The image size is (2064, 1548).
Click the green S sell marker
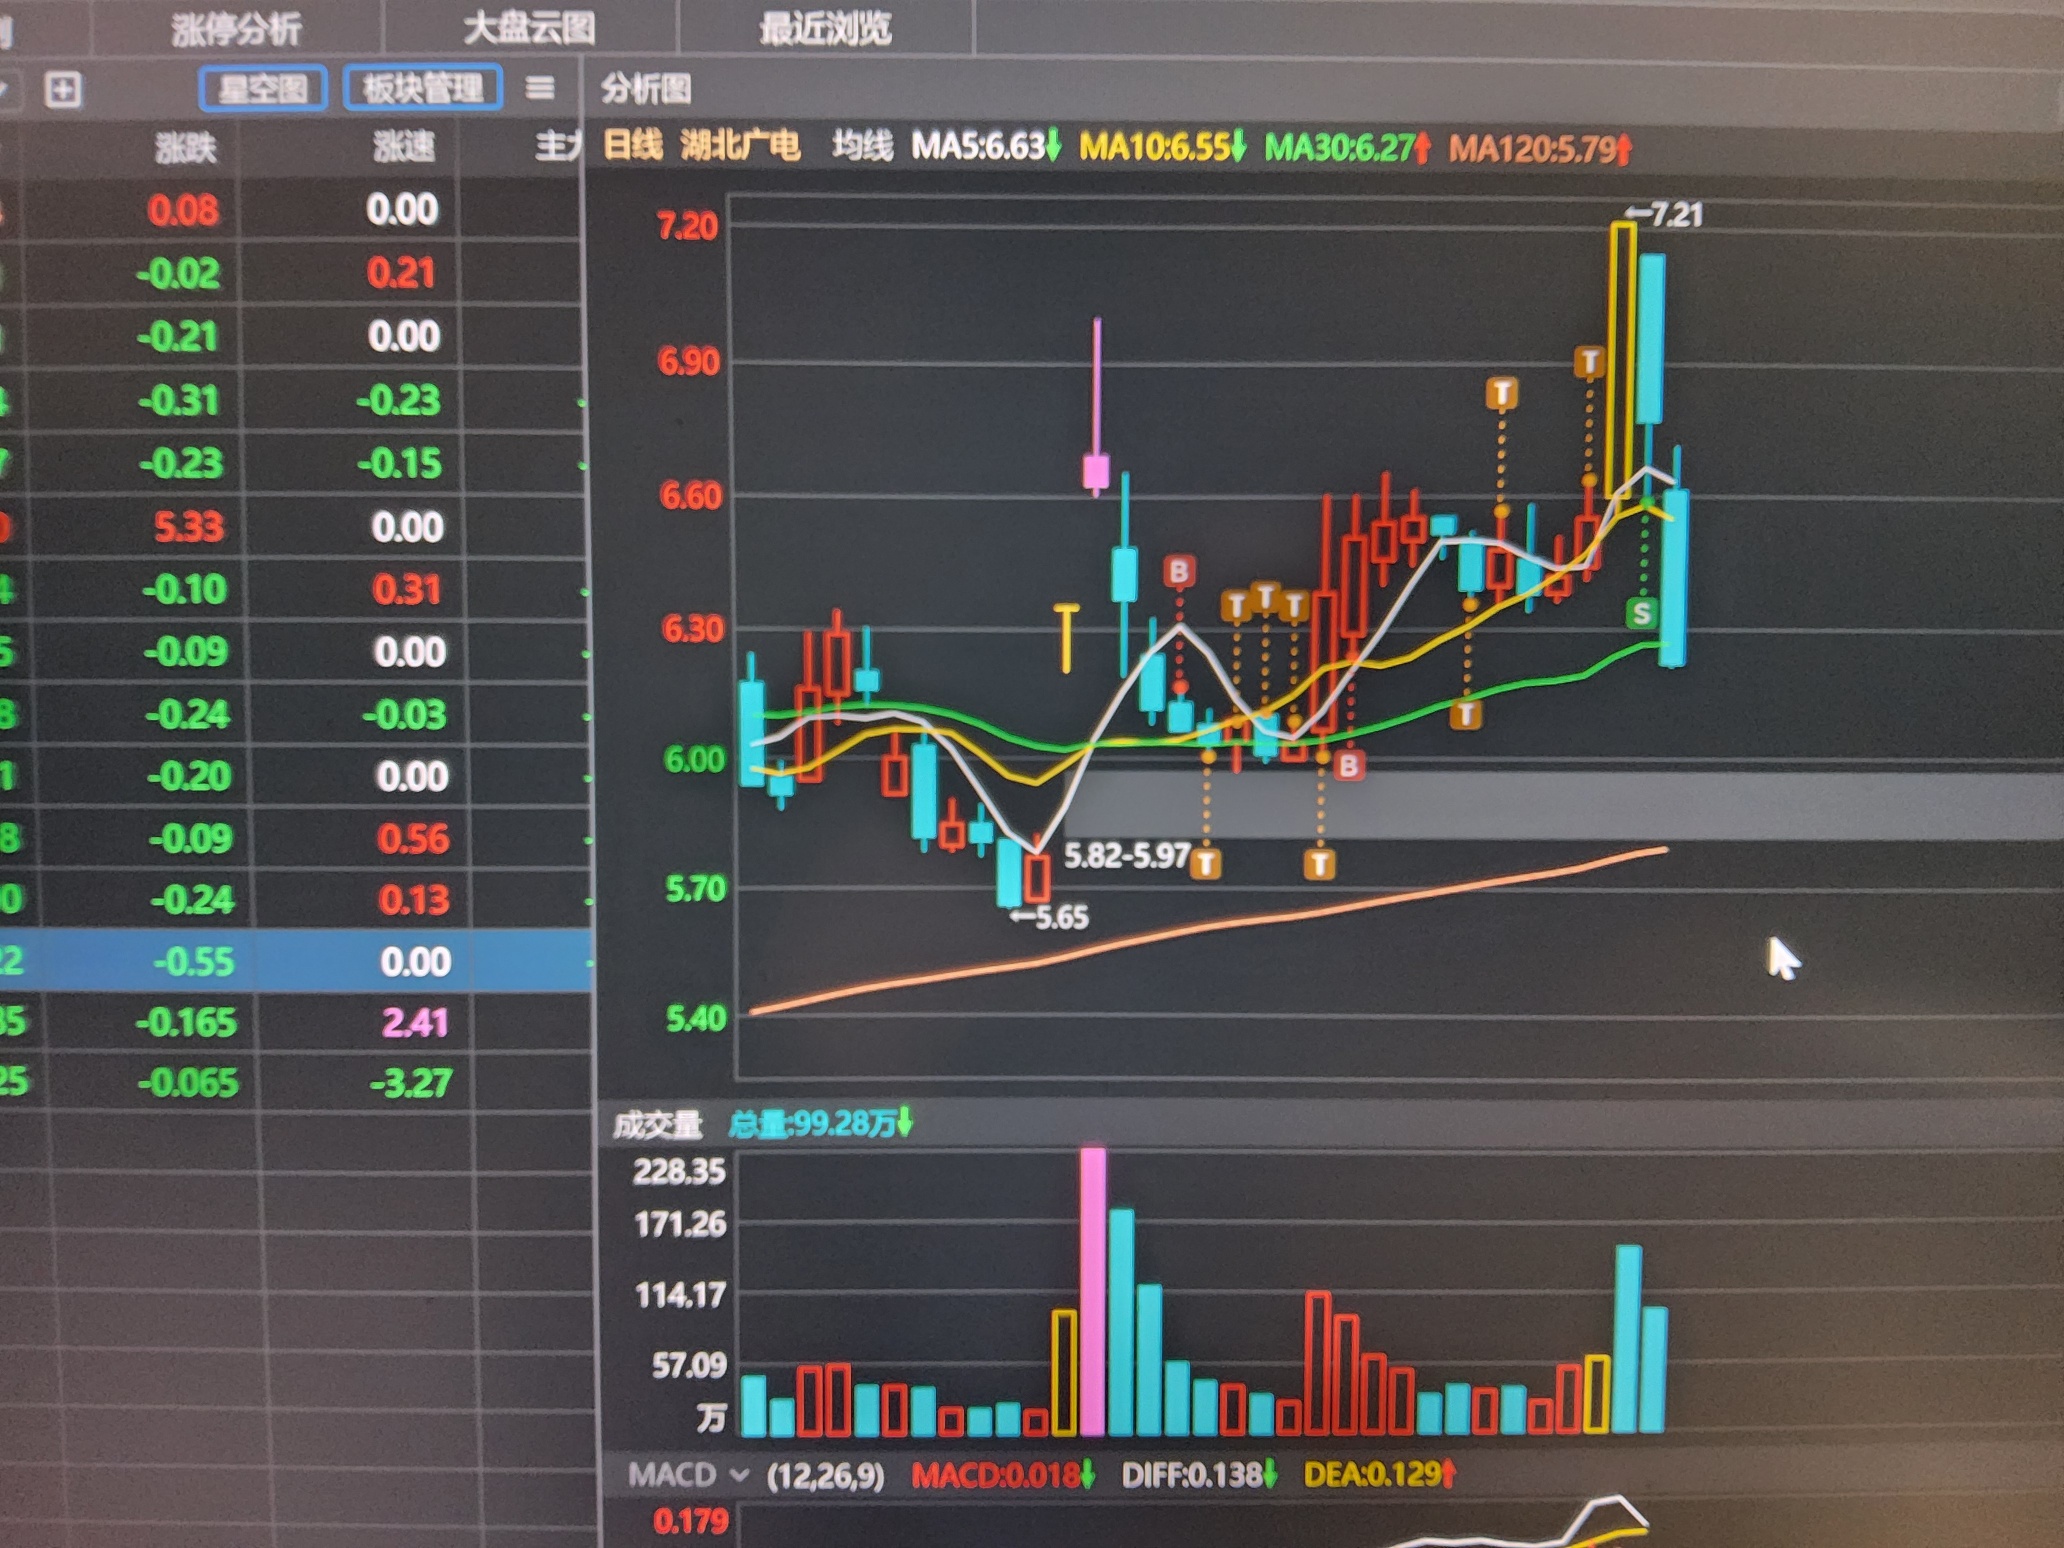(x=1641, y=612)
